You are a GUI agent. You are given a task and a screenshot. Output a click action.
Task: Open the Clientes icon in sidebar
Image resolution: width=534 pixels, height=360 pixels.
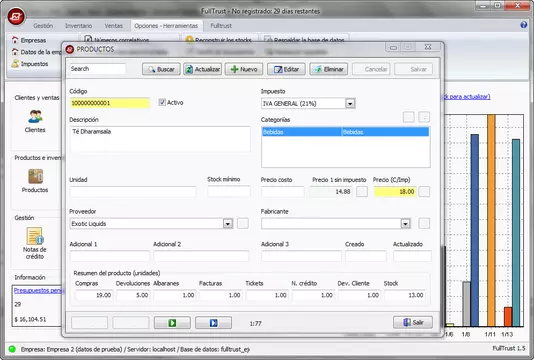tap(35, 117)
